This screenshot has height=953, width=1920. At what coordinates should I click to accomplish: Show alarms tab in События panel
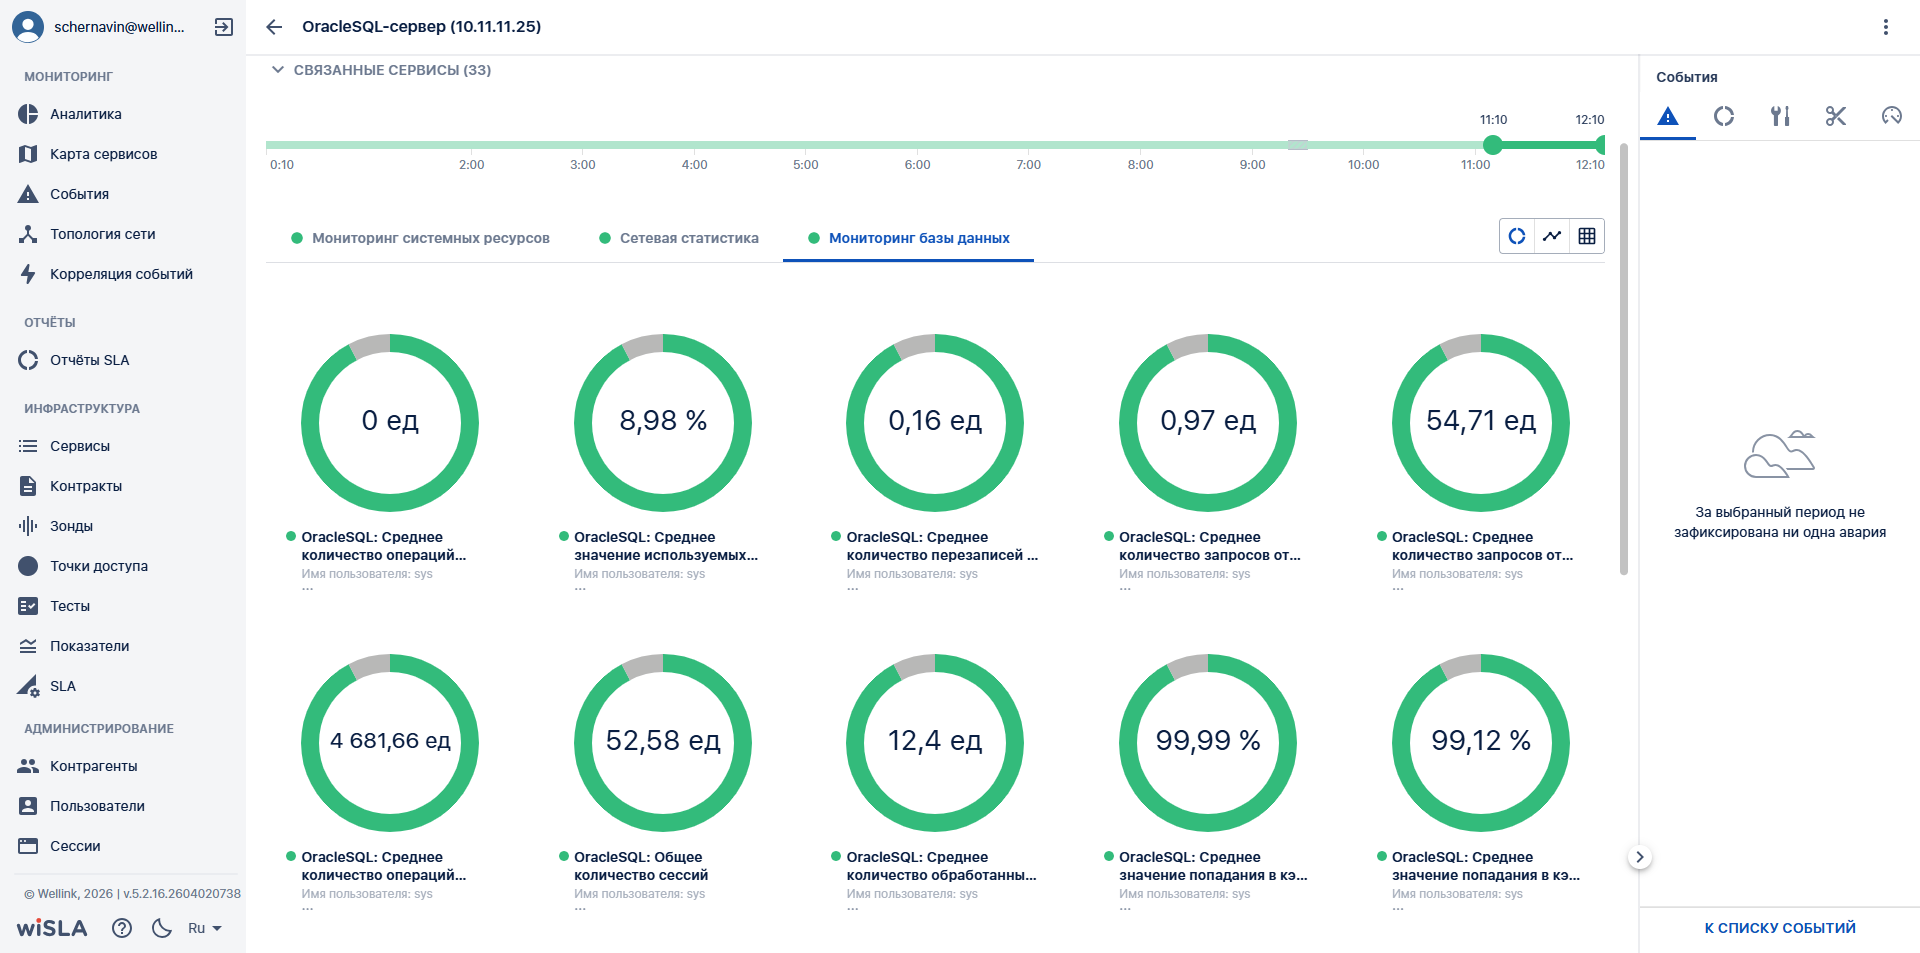1668,116
